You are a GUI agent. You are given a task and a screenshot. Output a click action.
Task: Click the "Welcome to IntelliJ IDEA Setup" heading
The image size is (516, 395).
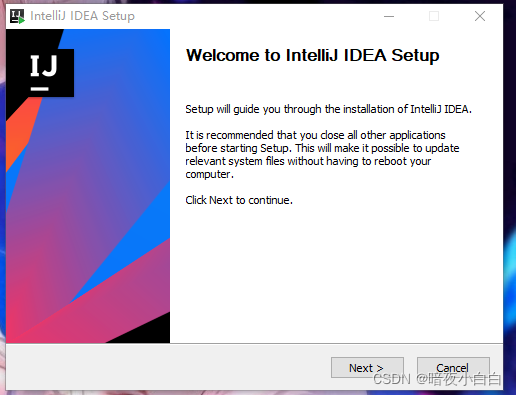click(312, 55)
